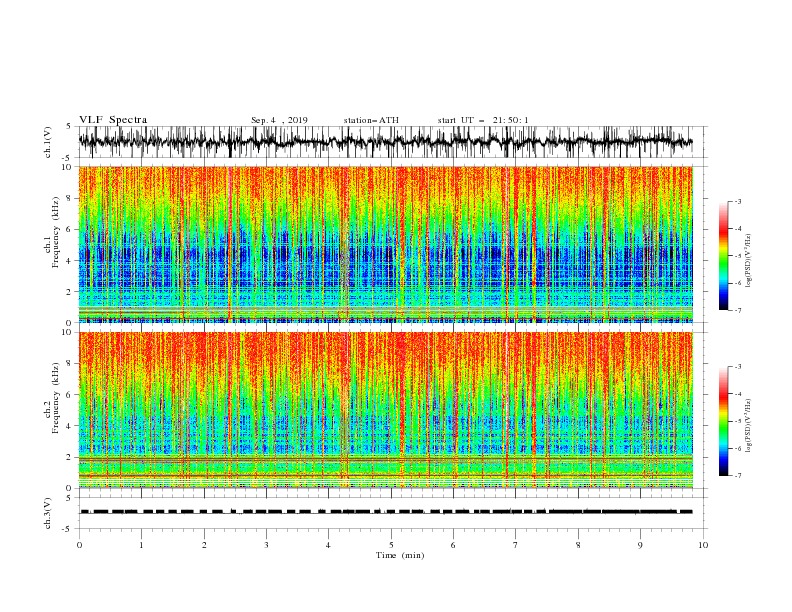Click the ch.1 voltage waveform trace
This screenshot has height=612, width=792.
(385, 142)
